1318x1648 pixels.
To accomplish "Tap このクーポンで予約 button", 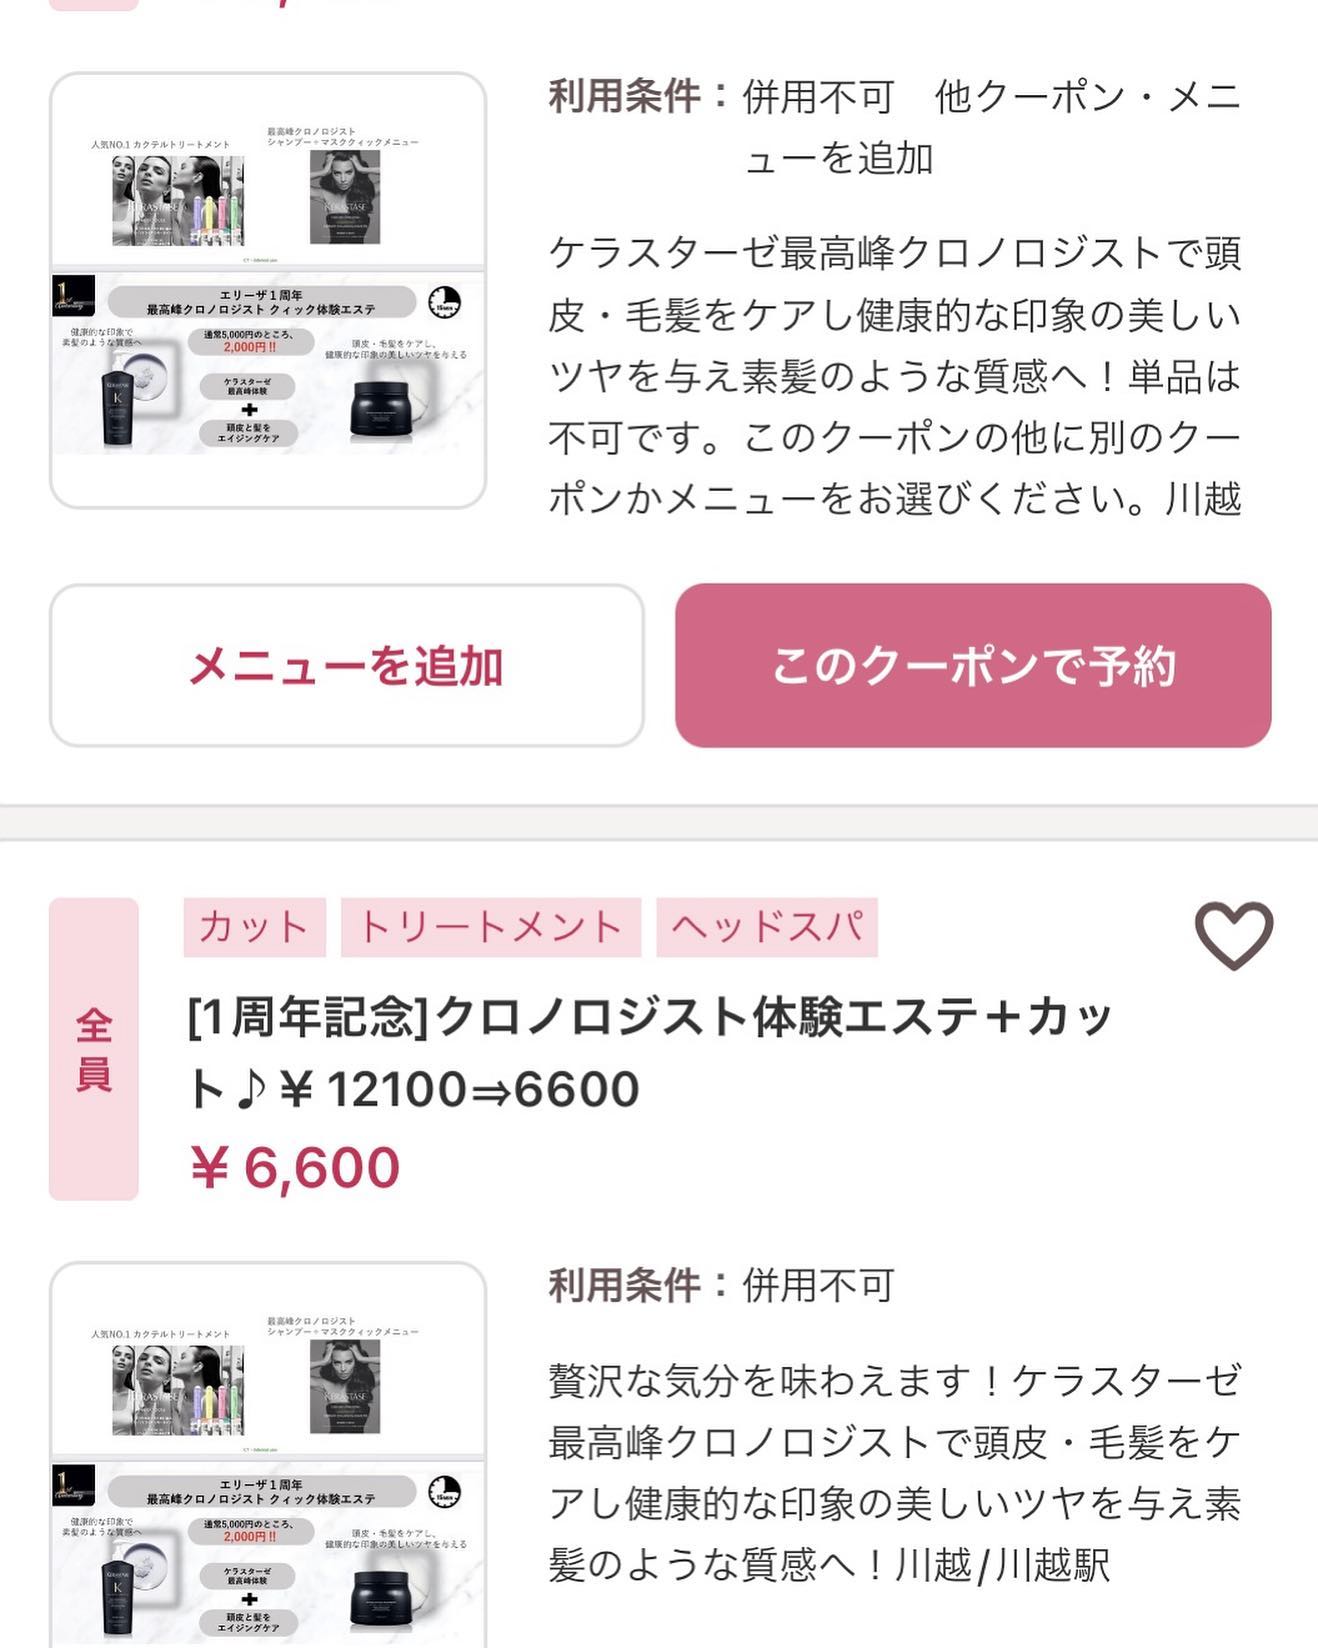I will (x=973, y=665).
